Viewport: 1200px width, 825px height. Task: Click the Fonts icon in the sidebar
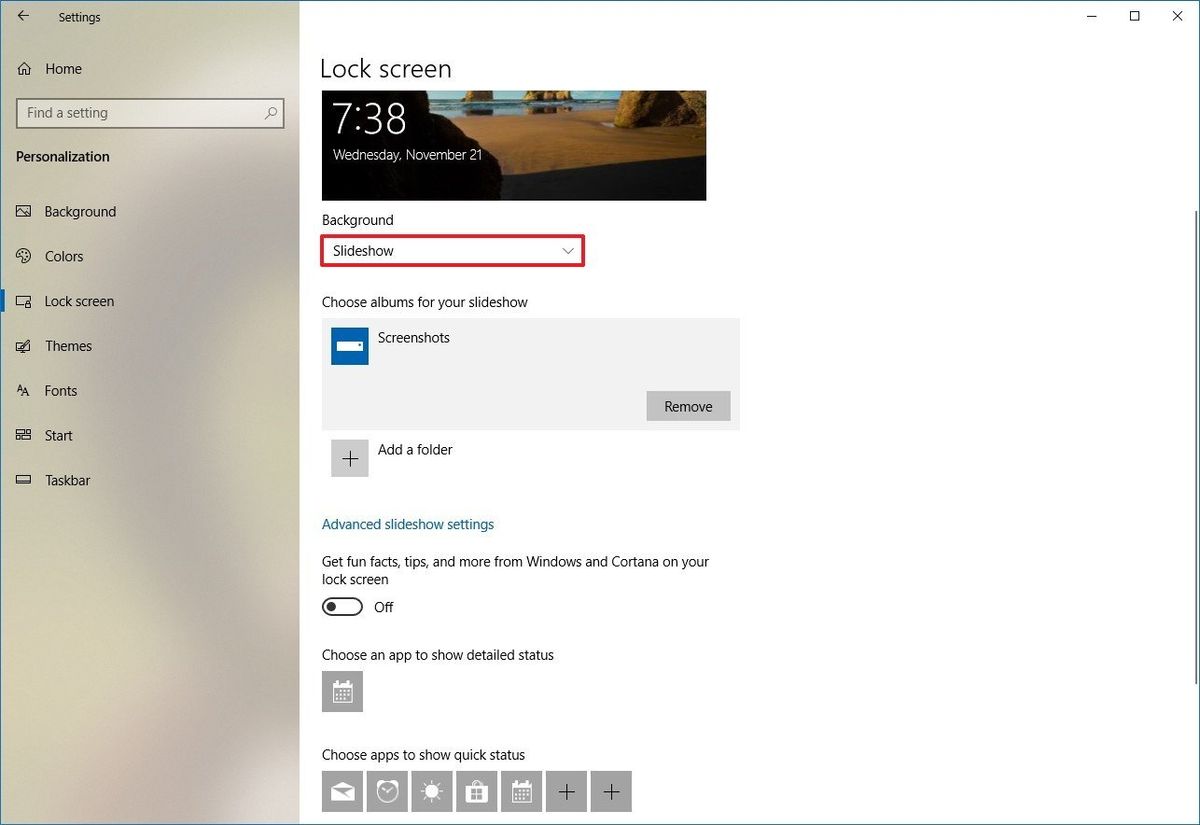[23, 390]
